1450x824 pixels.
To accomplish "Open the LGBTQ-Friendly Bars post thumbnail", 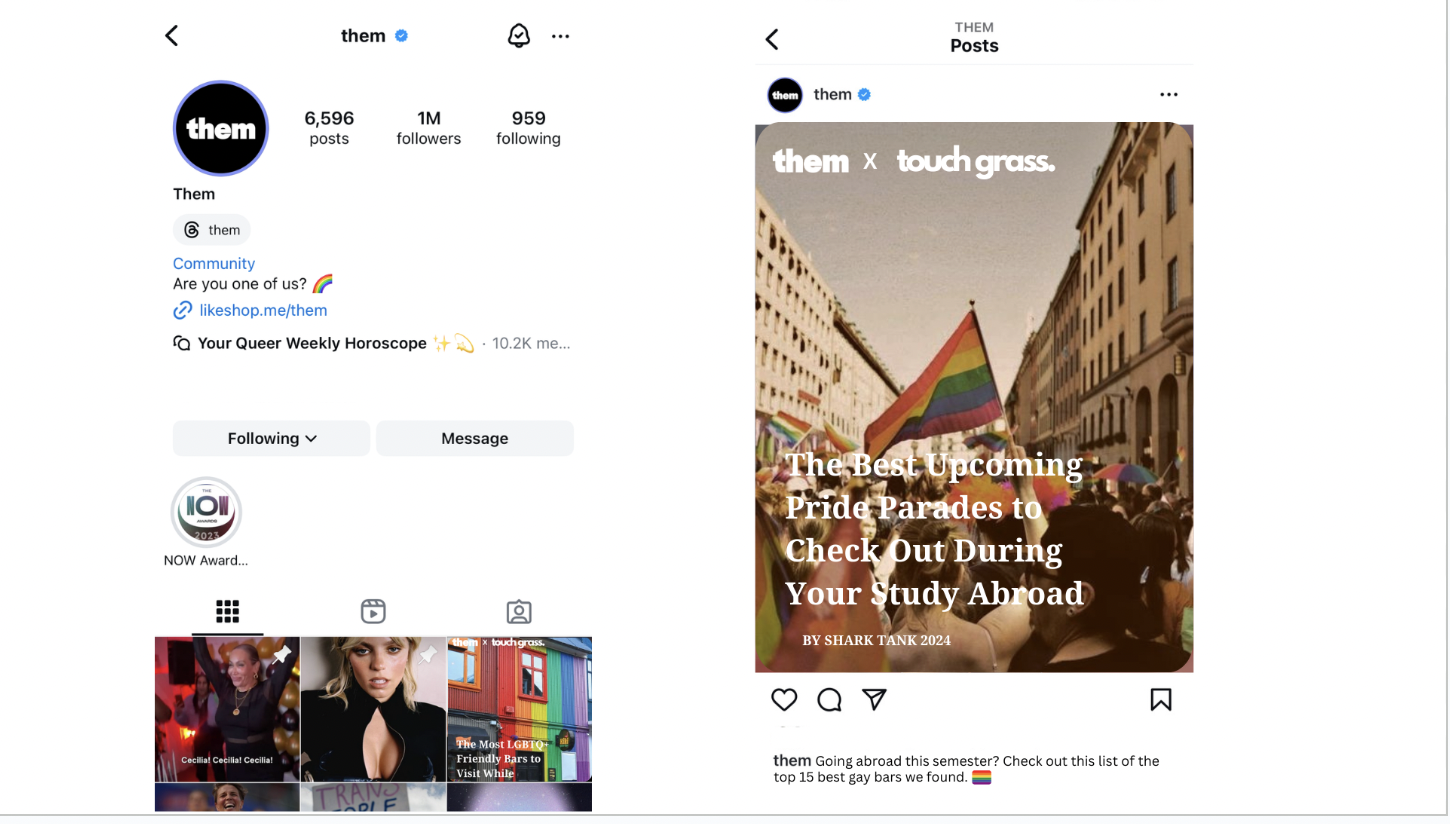I will [x=519, y=709].
